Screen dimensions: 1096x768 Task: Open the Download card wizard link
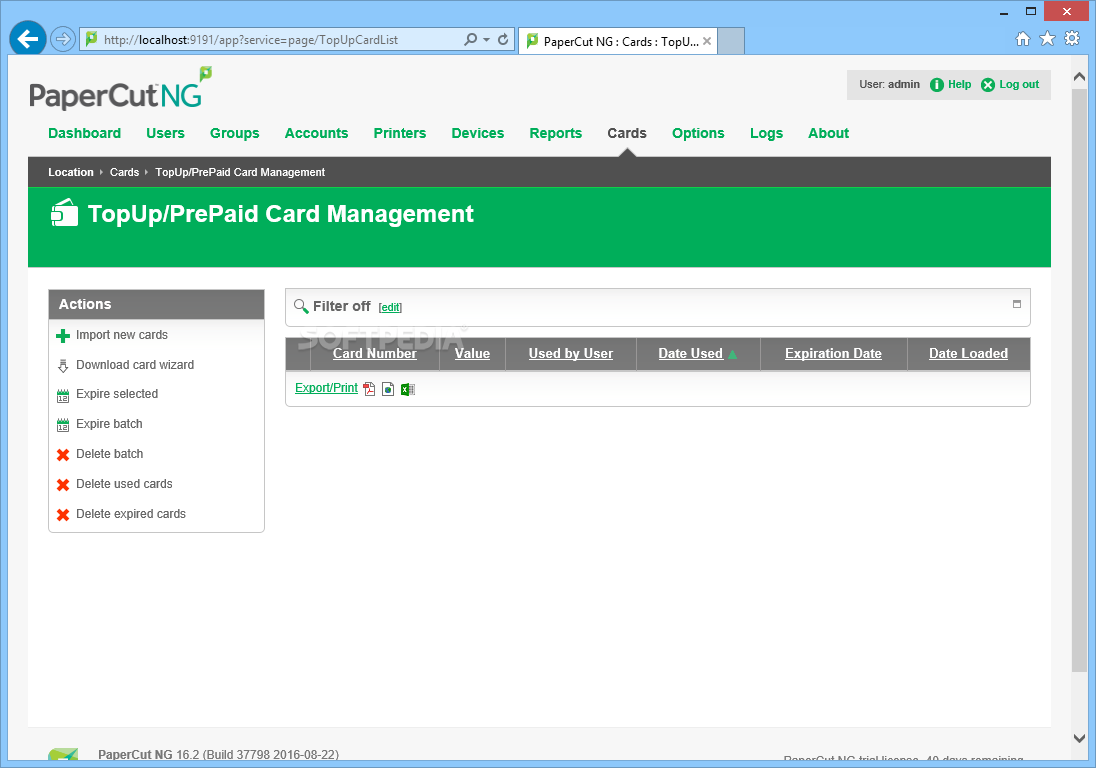click(135, 365)
